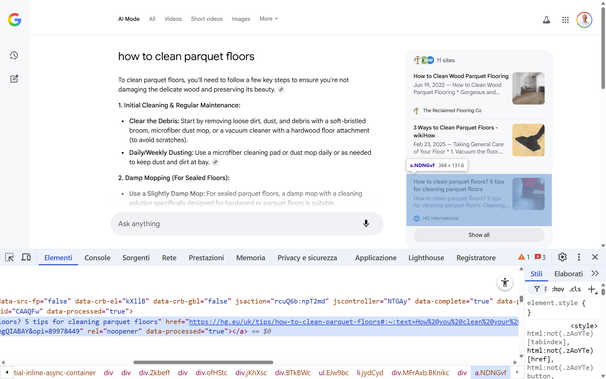The image size is (606, 379).
Task: Open AI Mode history clock icon
Action: tap(14, 55)
